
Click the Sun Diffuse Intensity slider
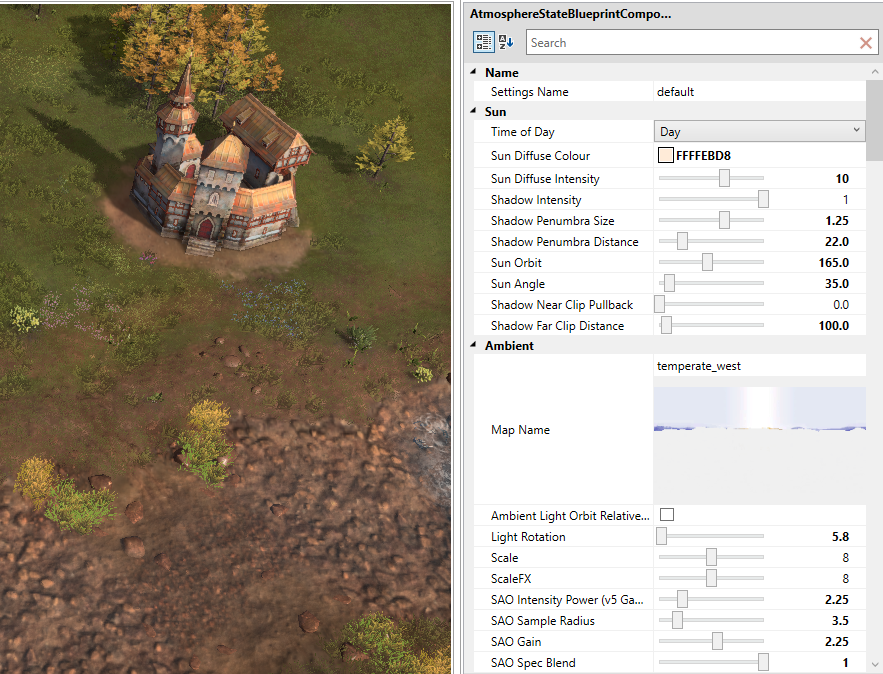[x=711, y=178]
